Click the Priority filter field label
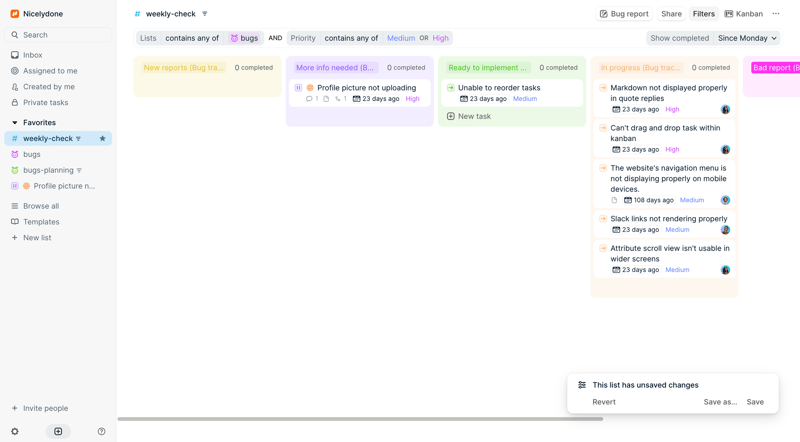800x442 pixels. [303, 38]
